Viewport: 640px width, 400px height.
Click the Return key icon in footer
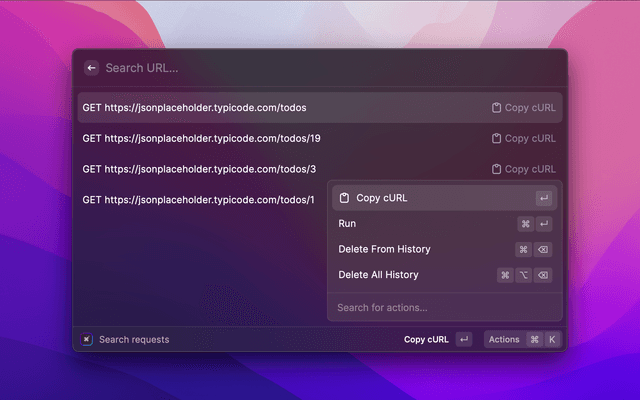pos(464,340)
